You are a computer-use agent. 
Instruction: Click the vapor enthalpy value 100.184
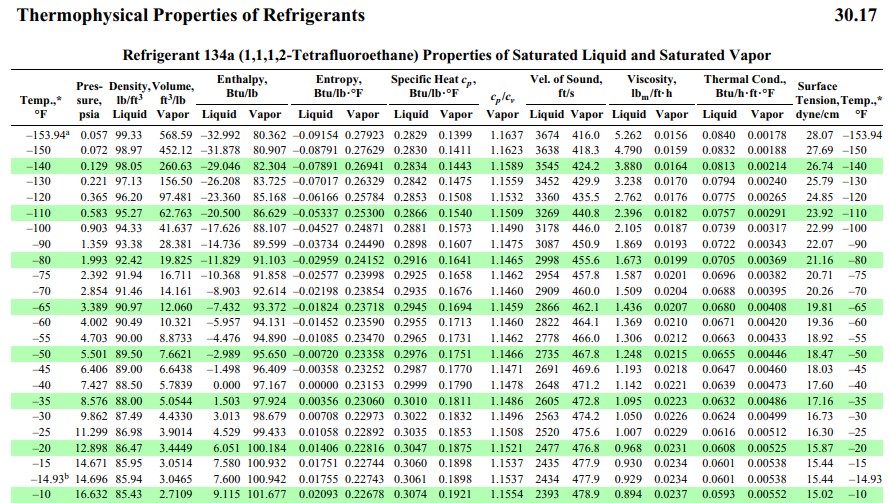click(x=266, y=449)
